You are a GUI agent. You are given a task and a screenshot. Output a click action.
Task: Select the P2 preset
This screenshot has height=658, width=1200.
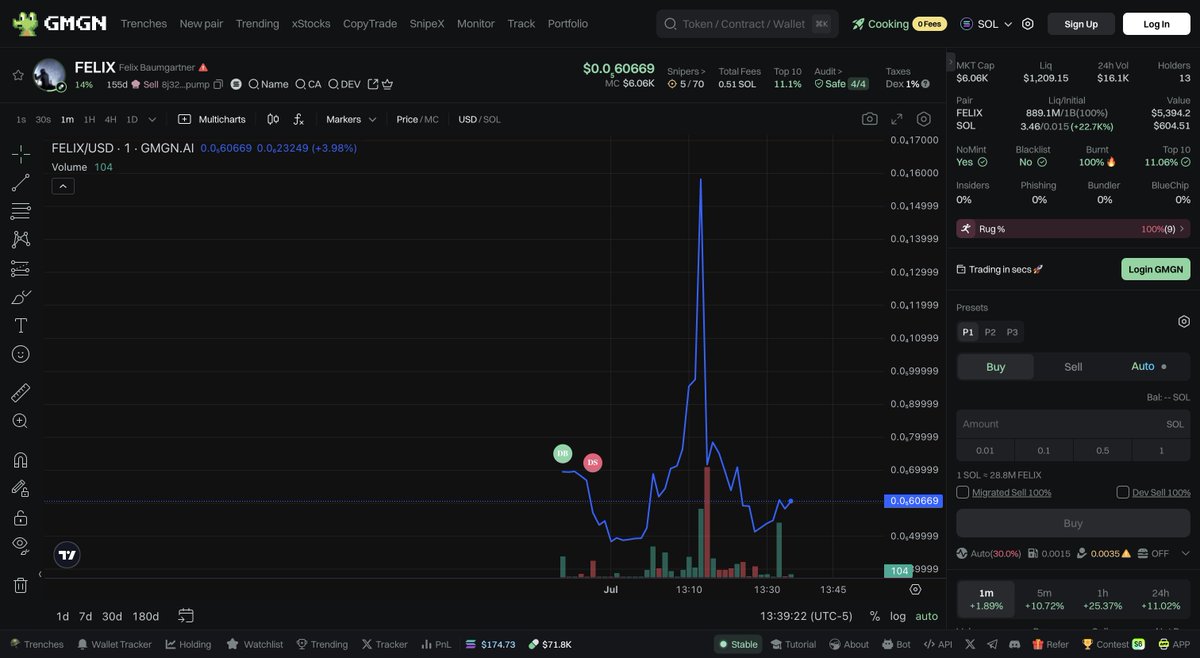(x=990, y=332)
